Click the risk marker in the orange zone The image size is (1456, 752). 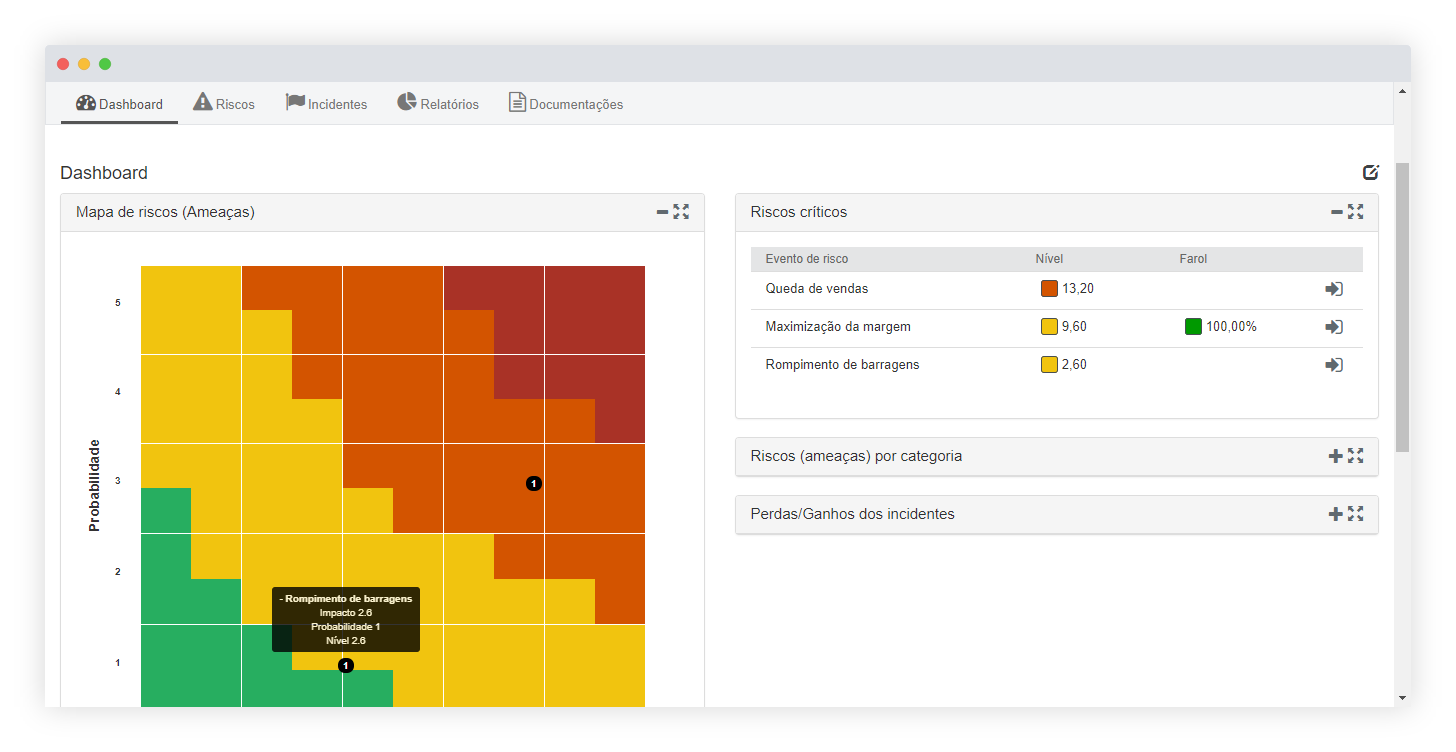(534, 484)
